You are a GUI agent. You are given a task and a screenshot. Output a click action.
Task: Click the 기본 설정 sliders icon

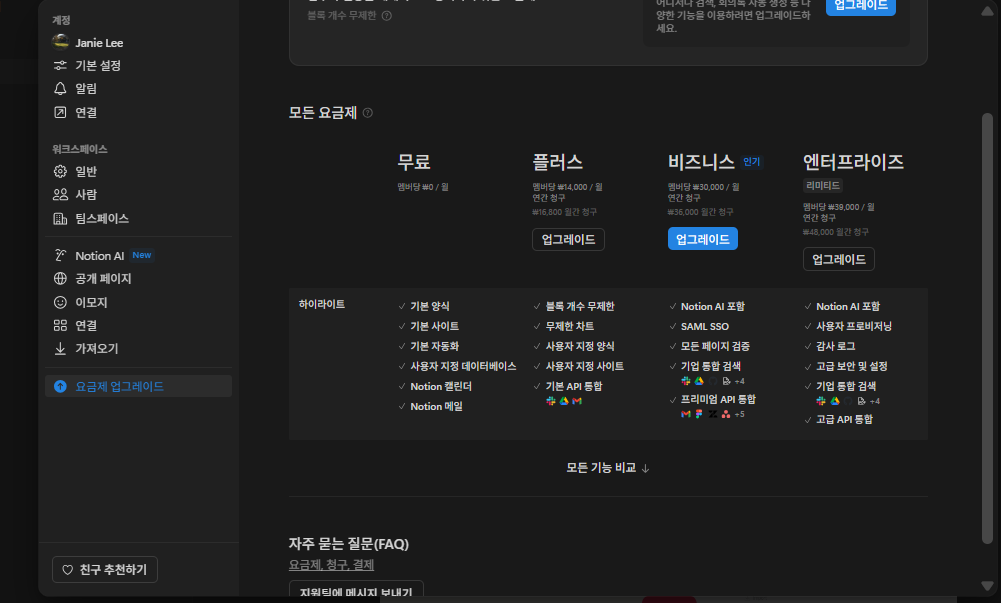point(60,65)
